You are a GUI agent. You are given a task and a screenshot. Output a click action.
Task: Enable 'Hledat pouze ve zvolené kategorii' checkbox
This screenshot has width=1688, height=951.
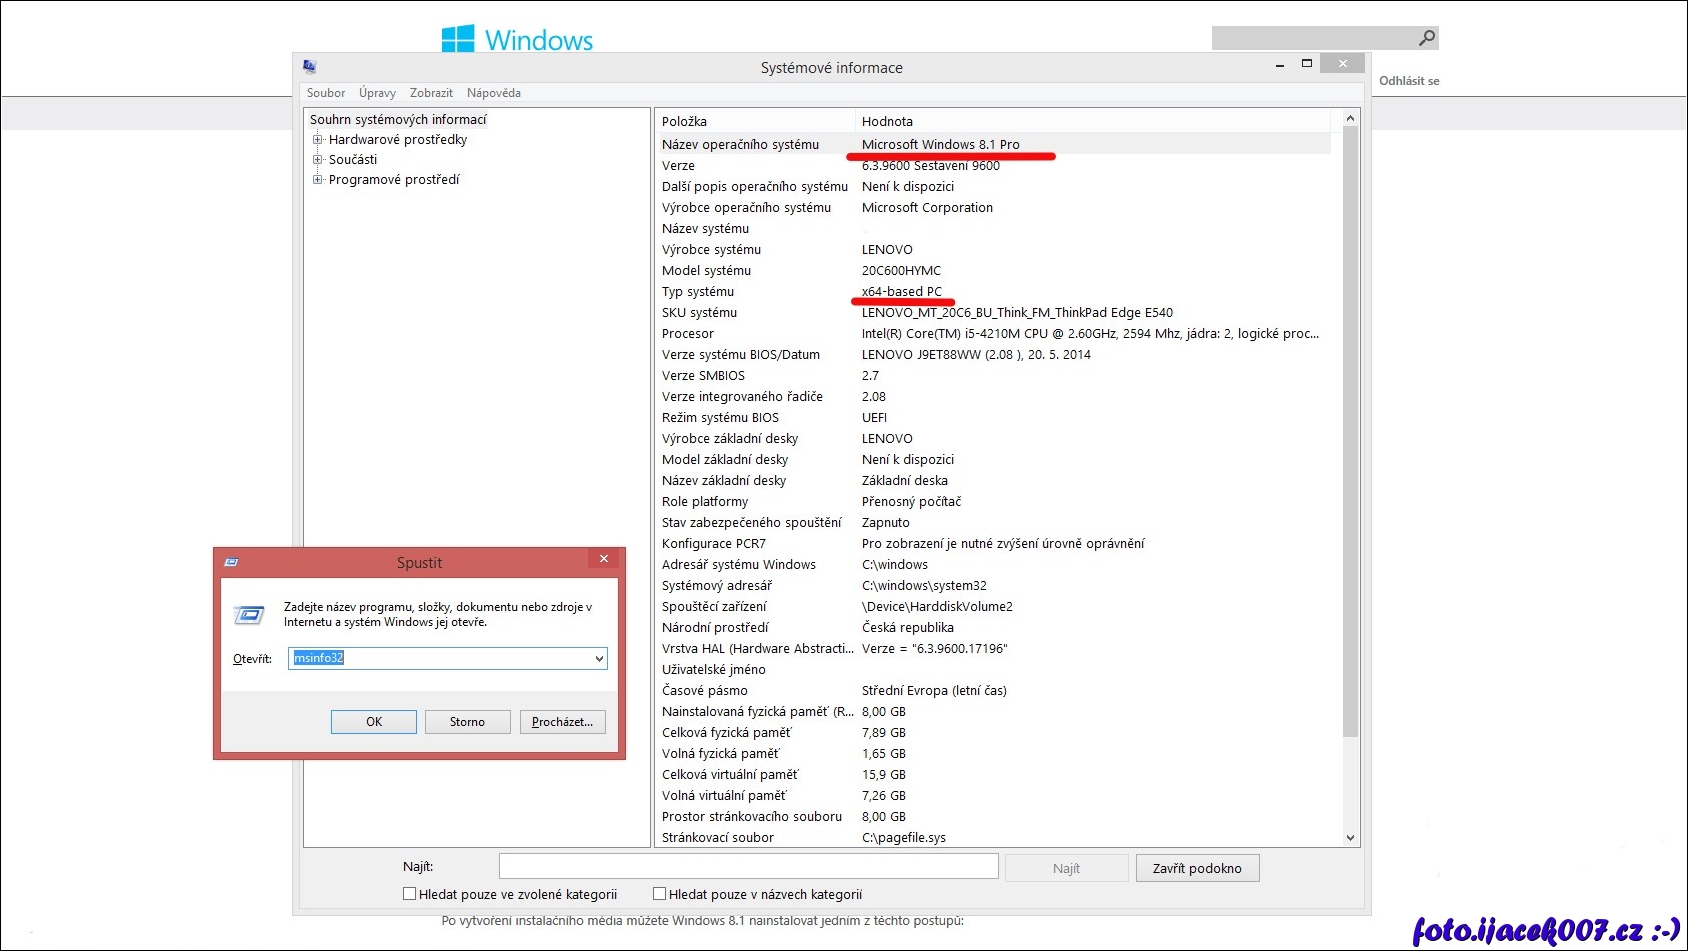tap(409, 894)
